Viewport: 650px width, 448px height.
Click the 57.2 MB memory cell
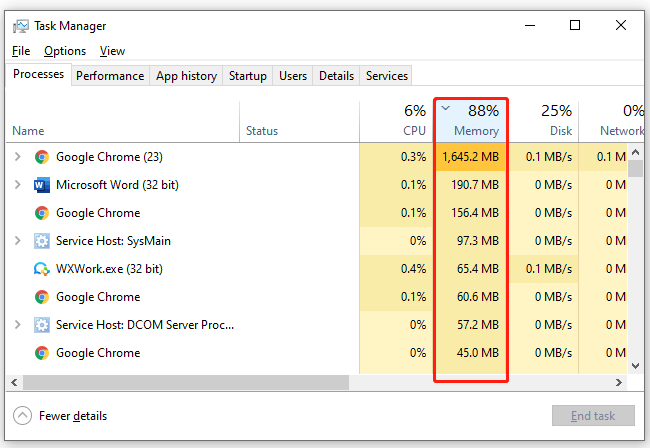point(471,325)
